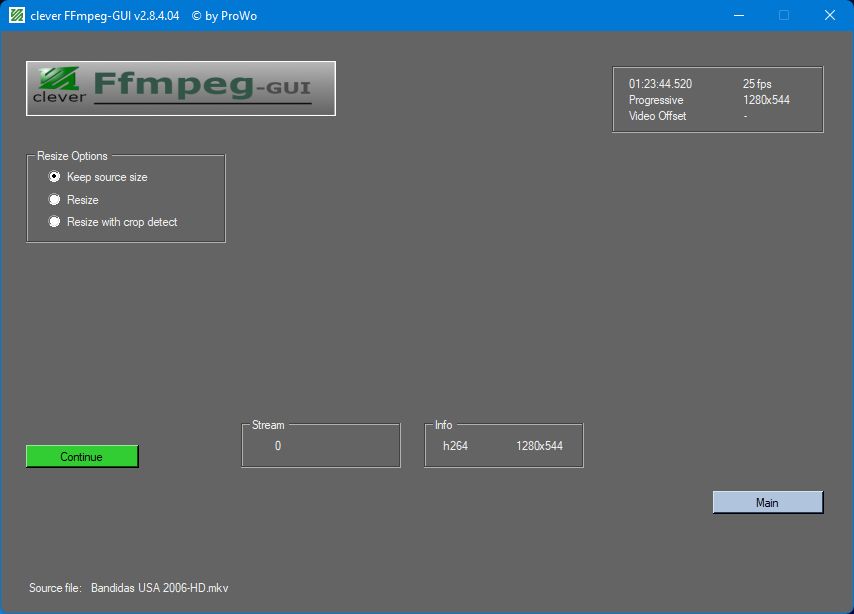Viewport: 854px width, 614px height.
Task: Select the Keep source size option
Action: pos(98,177)
